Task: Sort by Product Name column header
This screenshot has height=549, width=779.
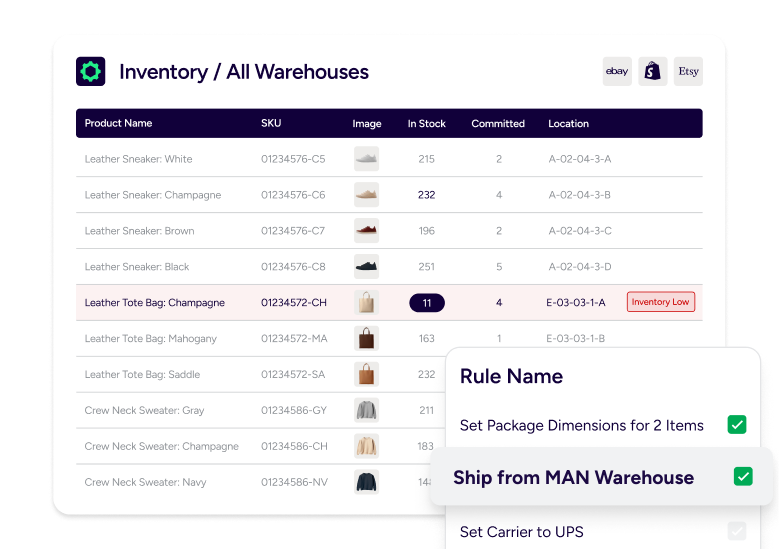Action: coord(118,124)
